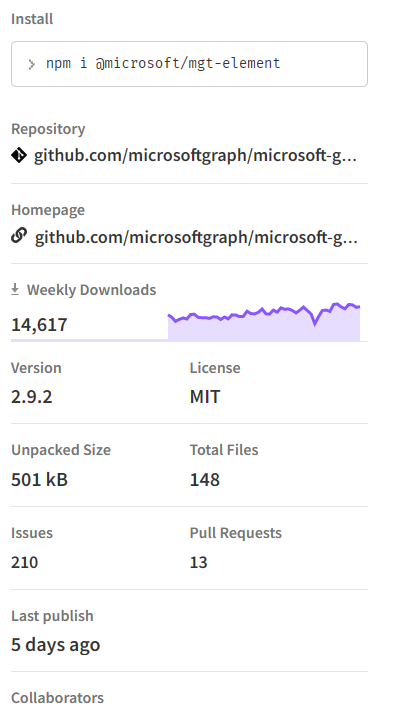
Task: Click the git repository diamond icon
Action: tap(19, 155)
